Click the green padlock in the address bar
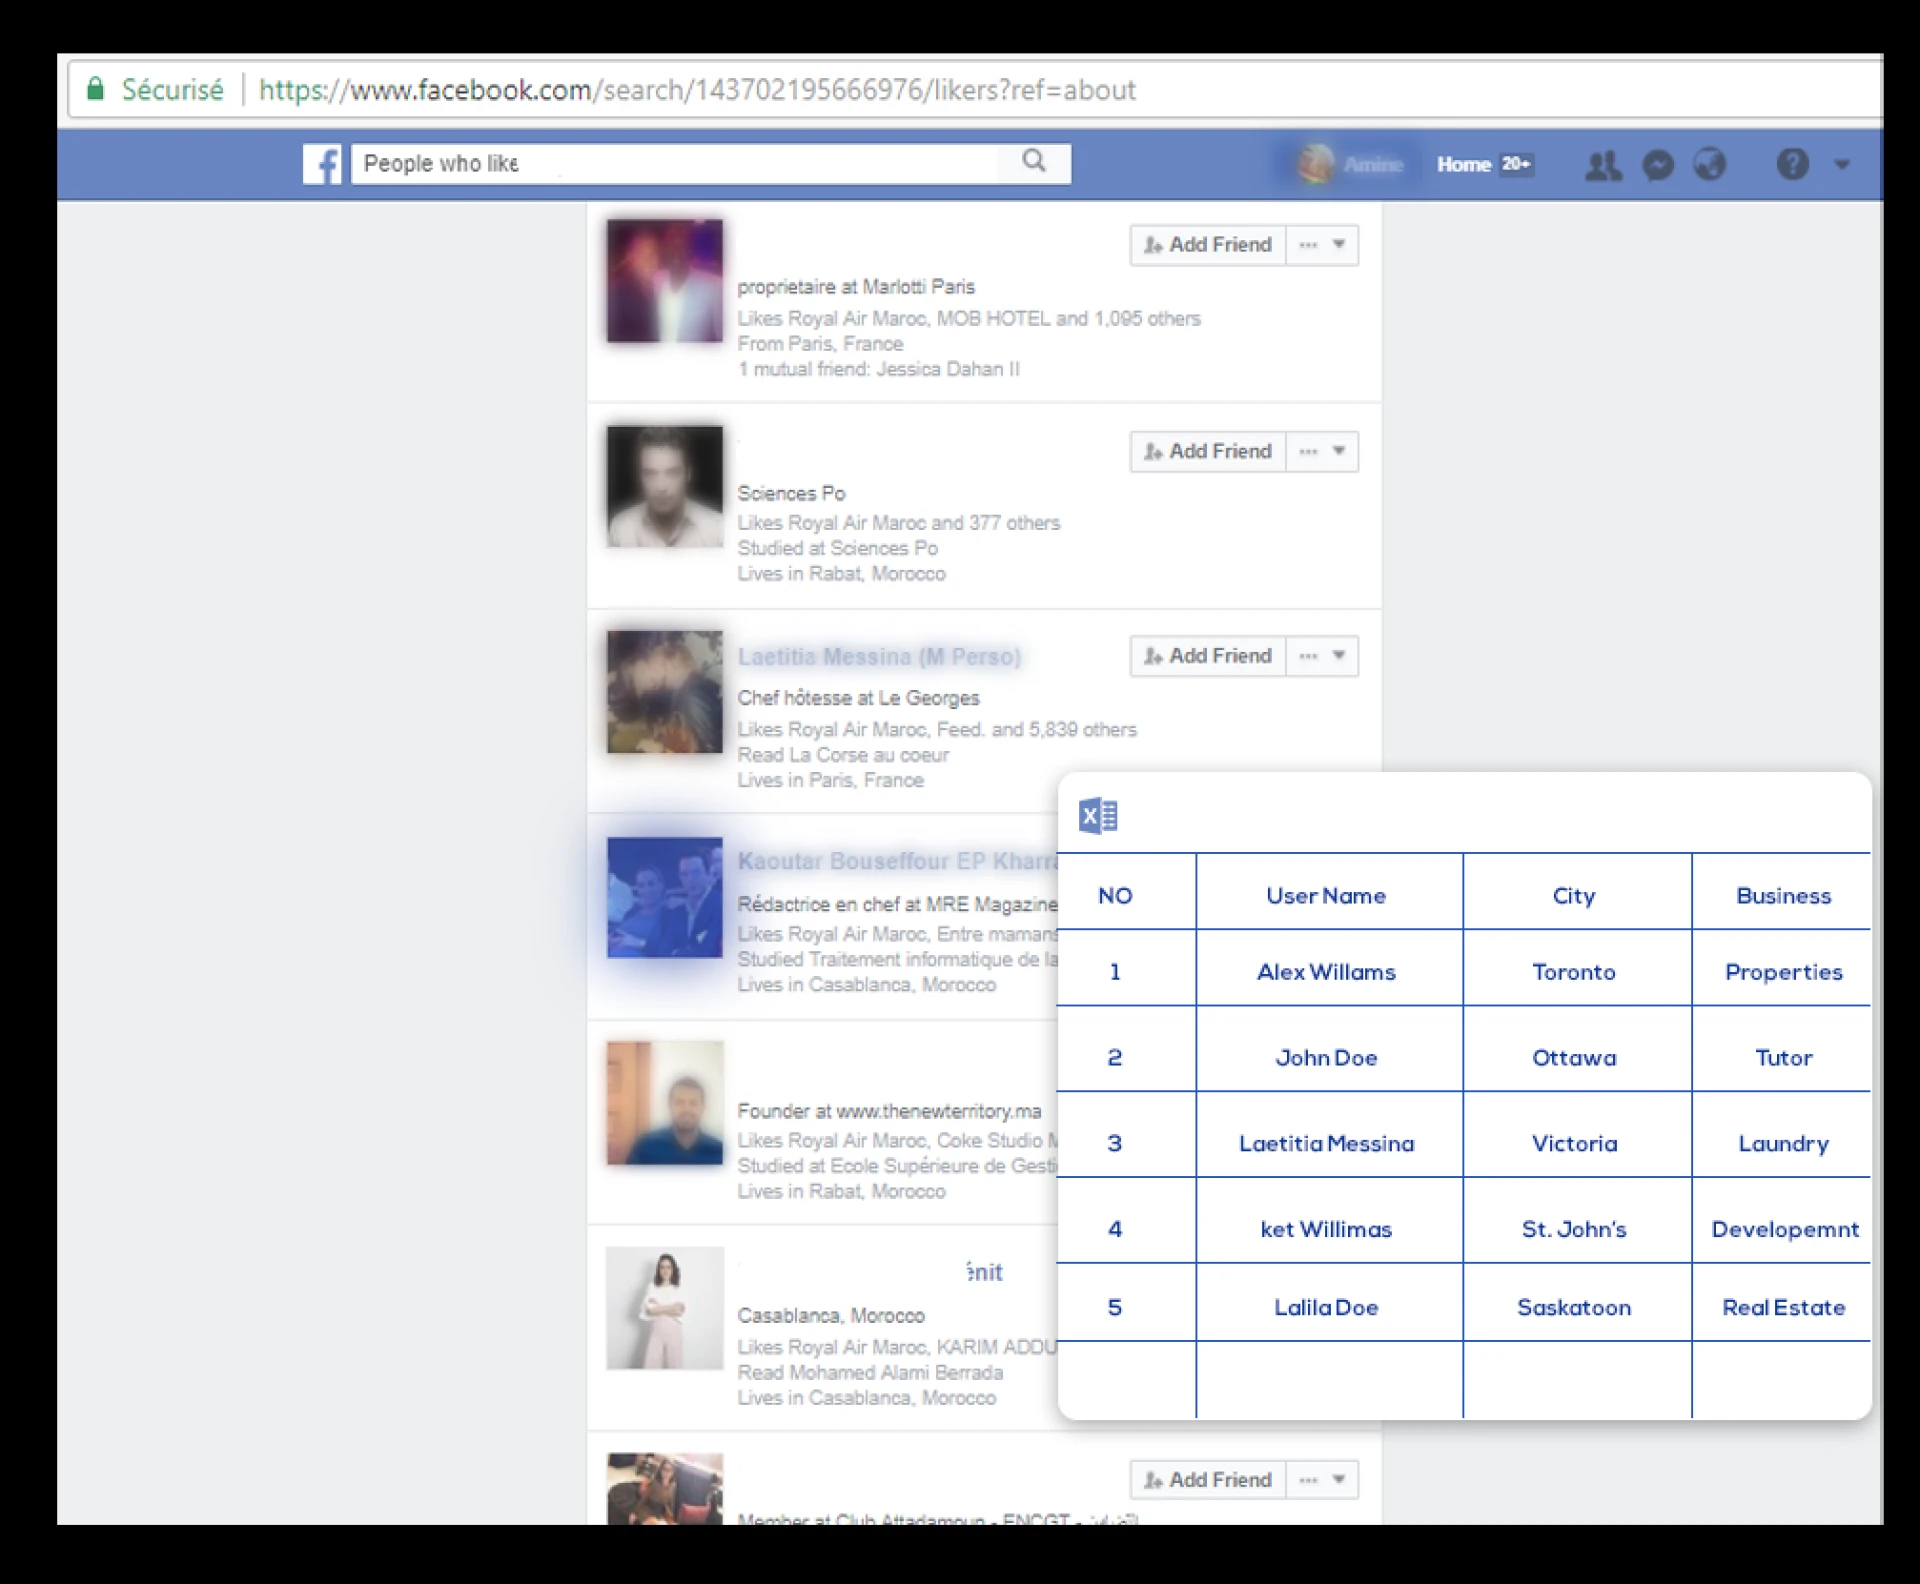 (95, 89)
